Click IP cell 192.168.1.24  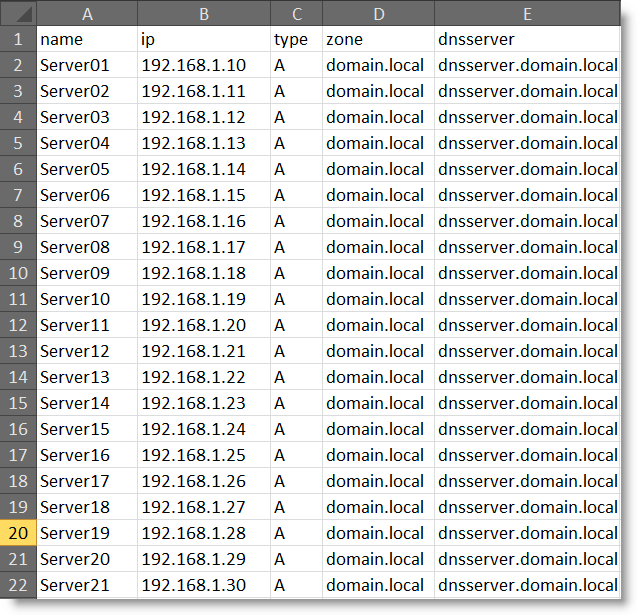coord(204,429)
